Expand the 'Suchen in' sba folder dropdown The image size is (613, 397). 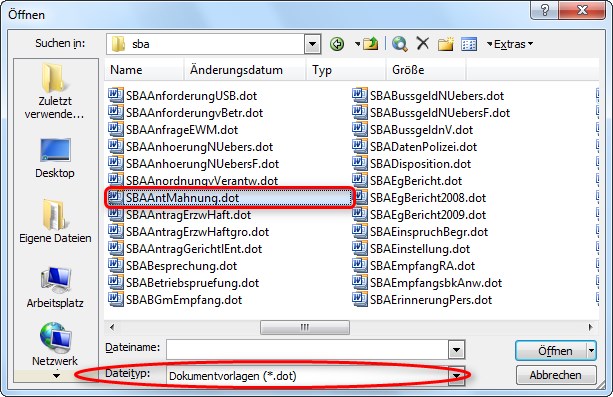[x=312, y=44]
